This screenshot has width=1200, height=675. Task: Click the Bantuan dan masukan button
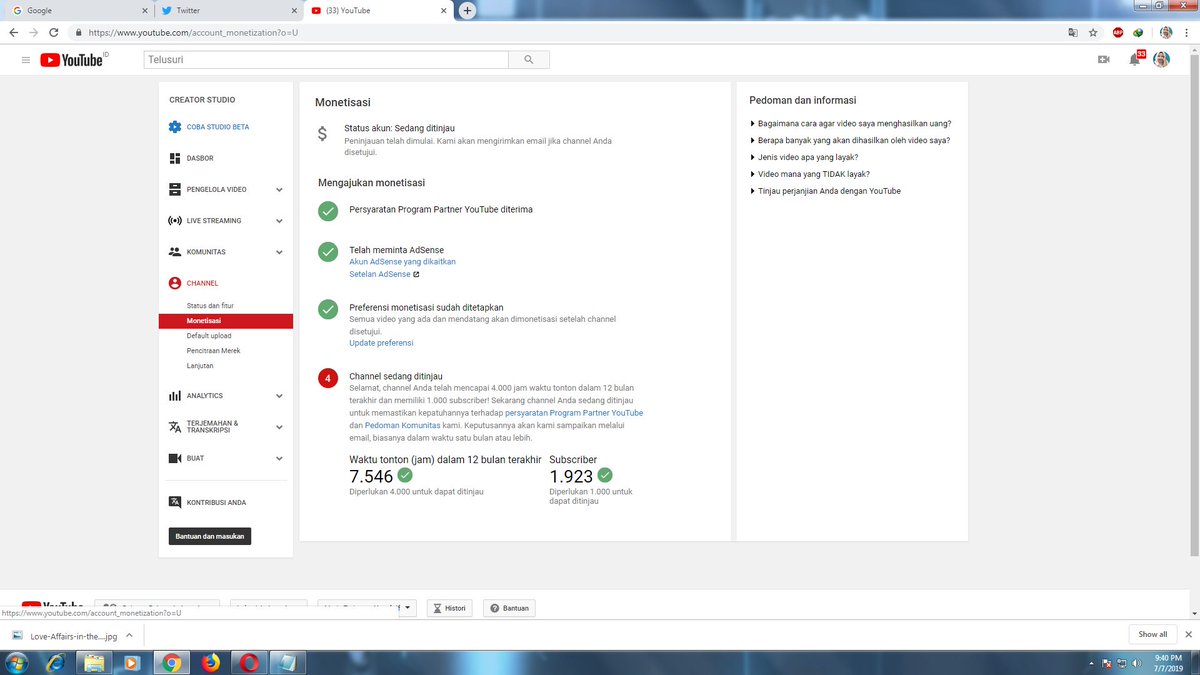pyautogui.click(x=209, y=536)
